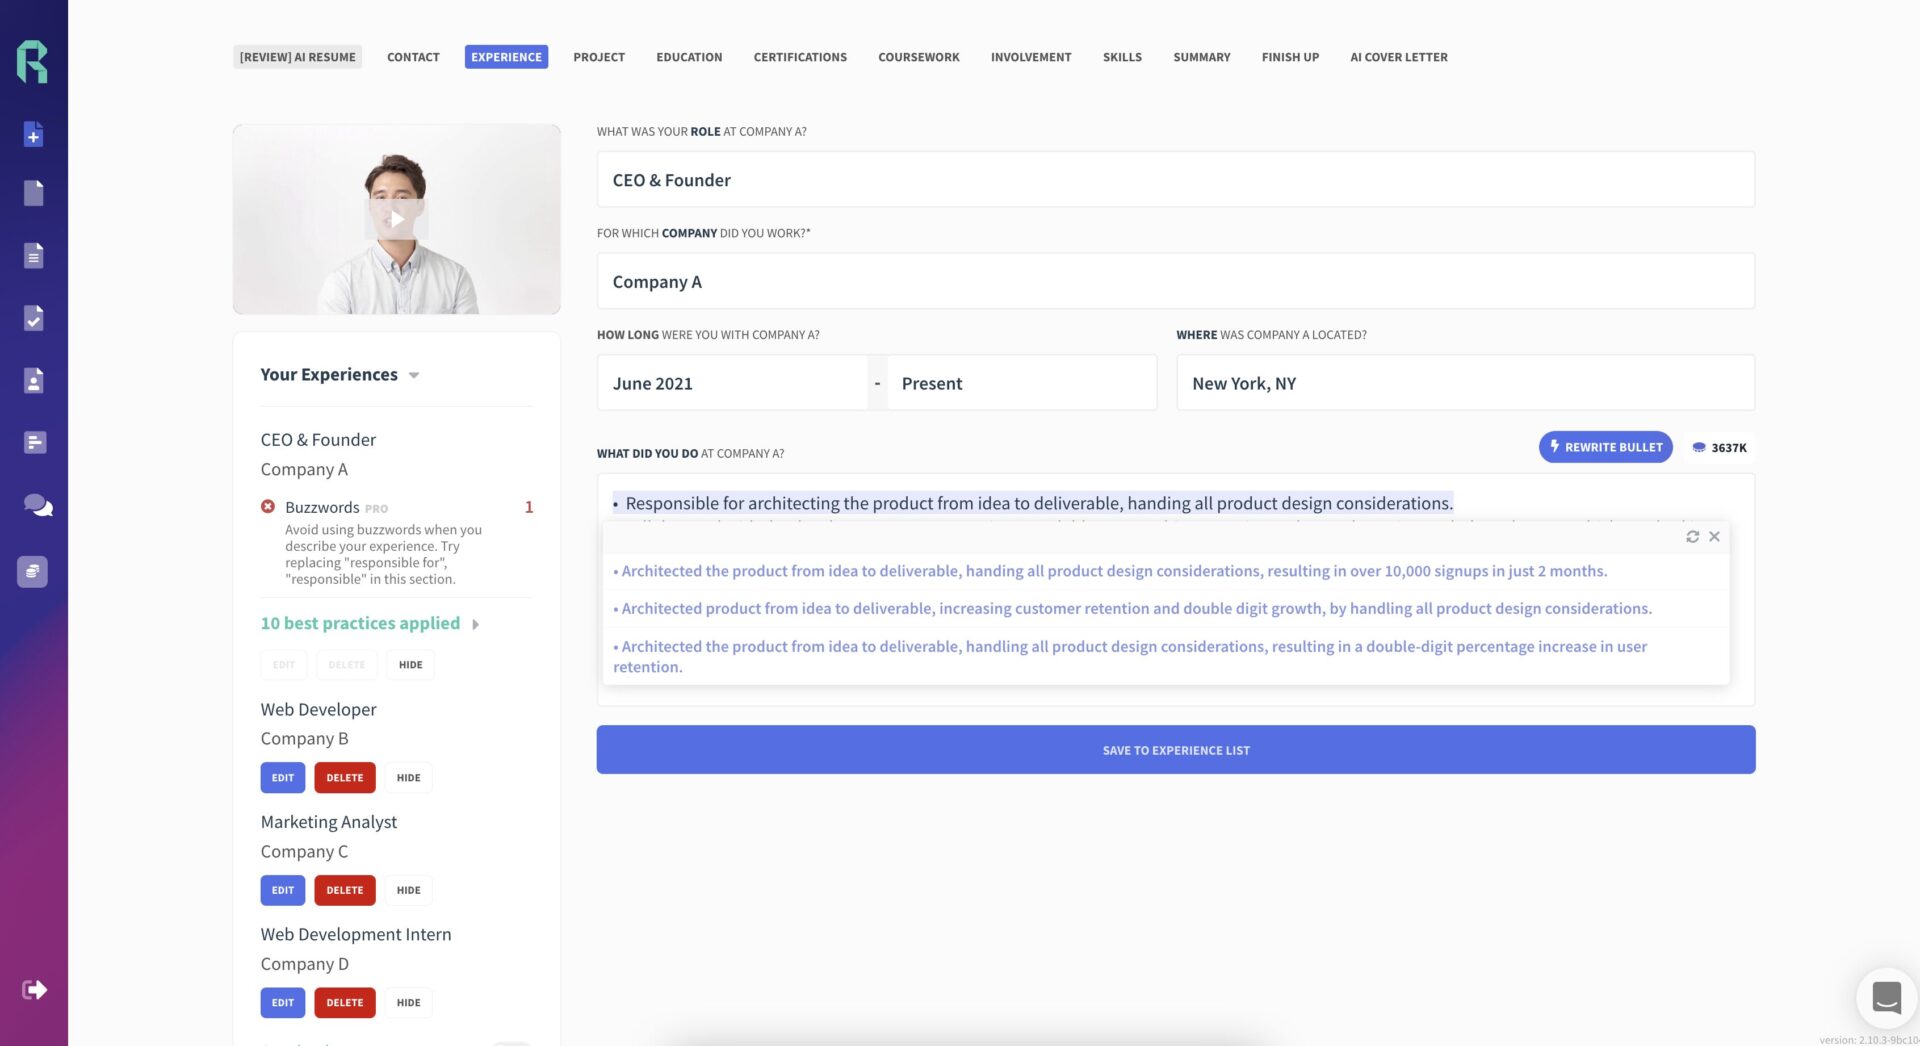Expand the 10 best practices applied section
1920x1046 pixels.
477,623
